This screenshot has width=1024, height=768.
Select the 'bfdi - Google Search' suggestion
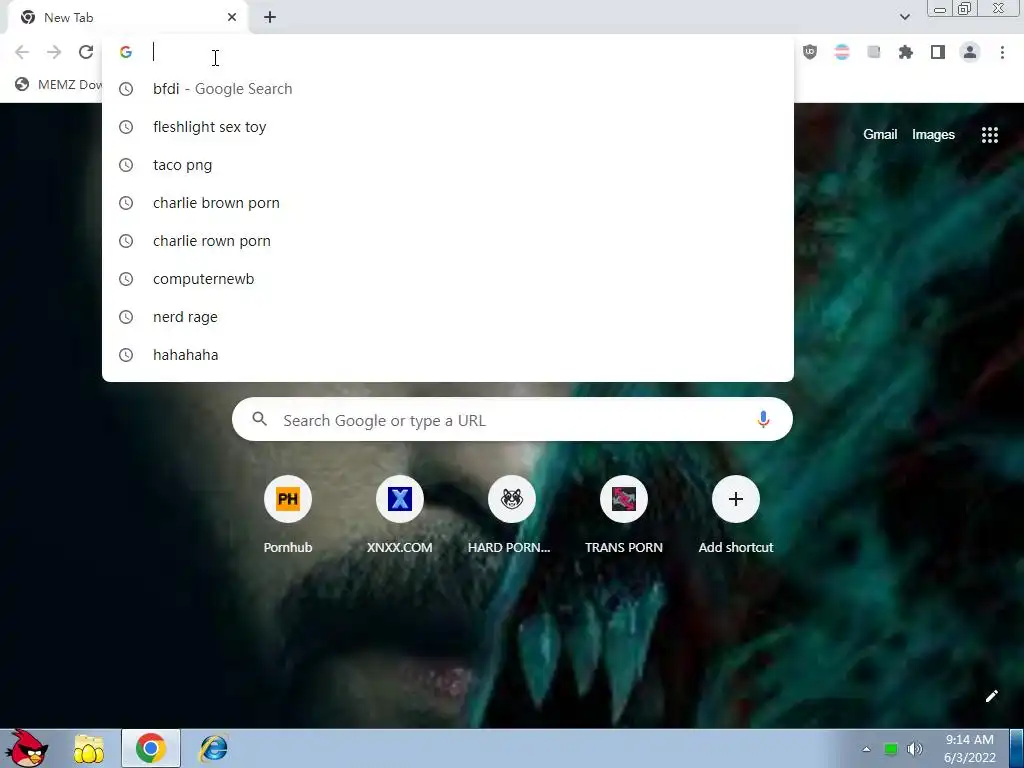coord(448,89)
